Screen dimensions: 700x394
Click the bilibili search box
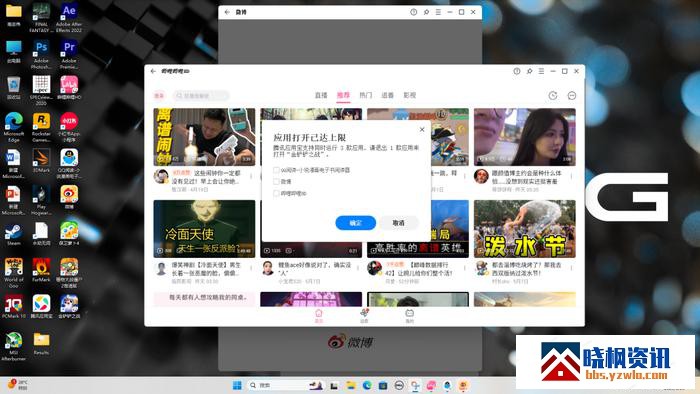pyautogui.click(x=201, y=95)
